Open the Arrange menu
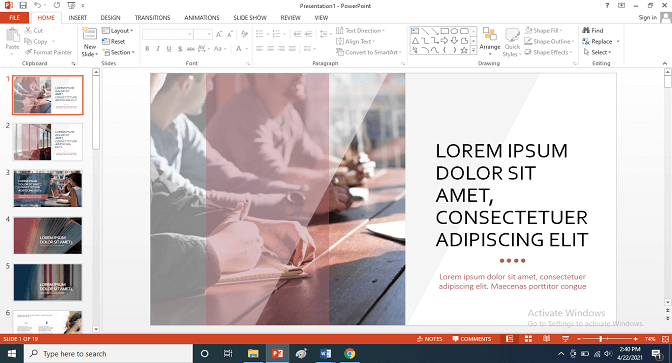 click(489, 42)
